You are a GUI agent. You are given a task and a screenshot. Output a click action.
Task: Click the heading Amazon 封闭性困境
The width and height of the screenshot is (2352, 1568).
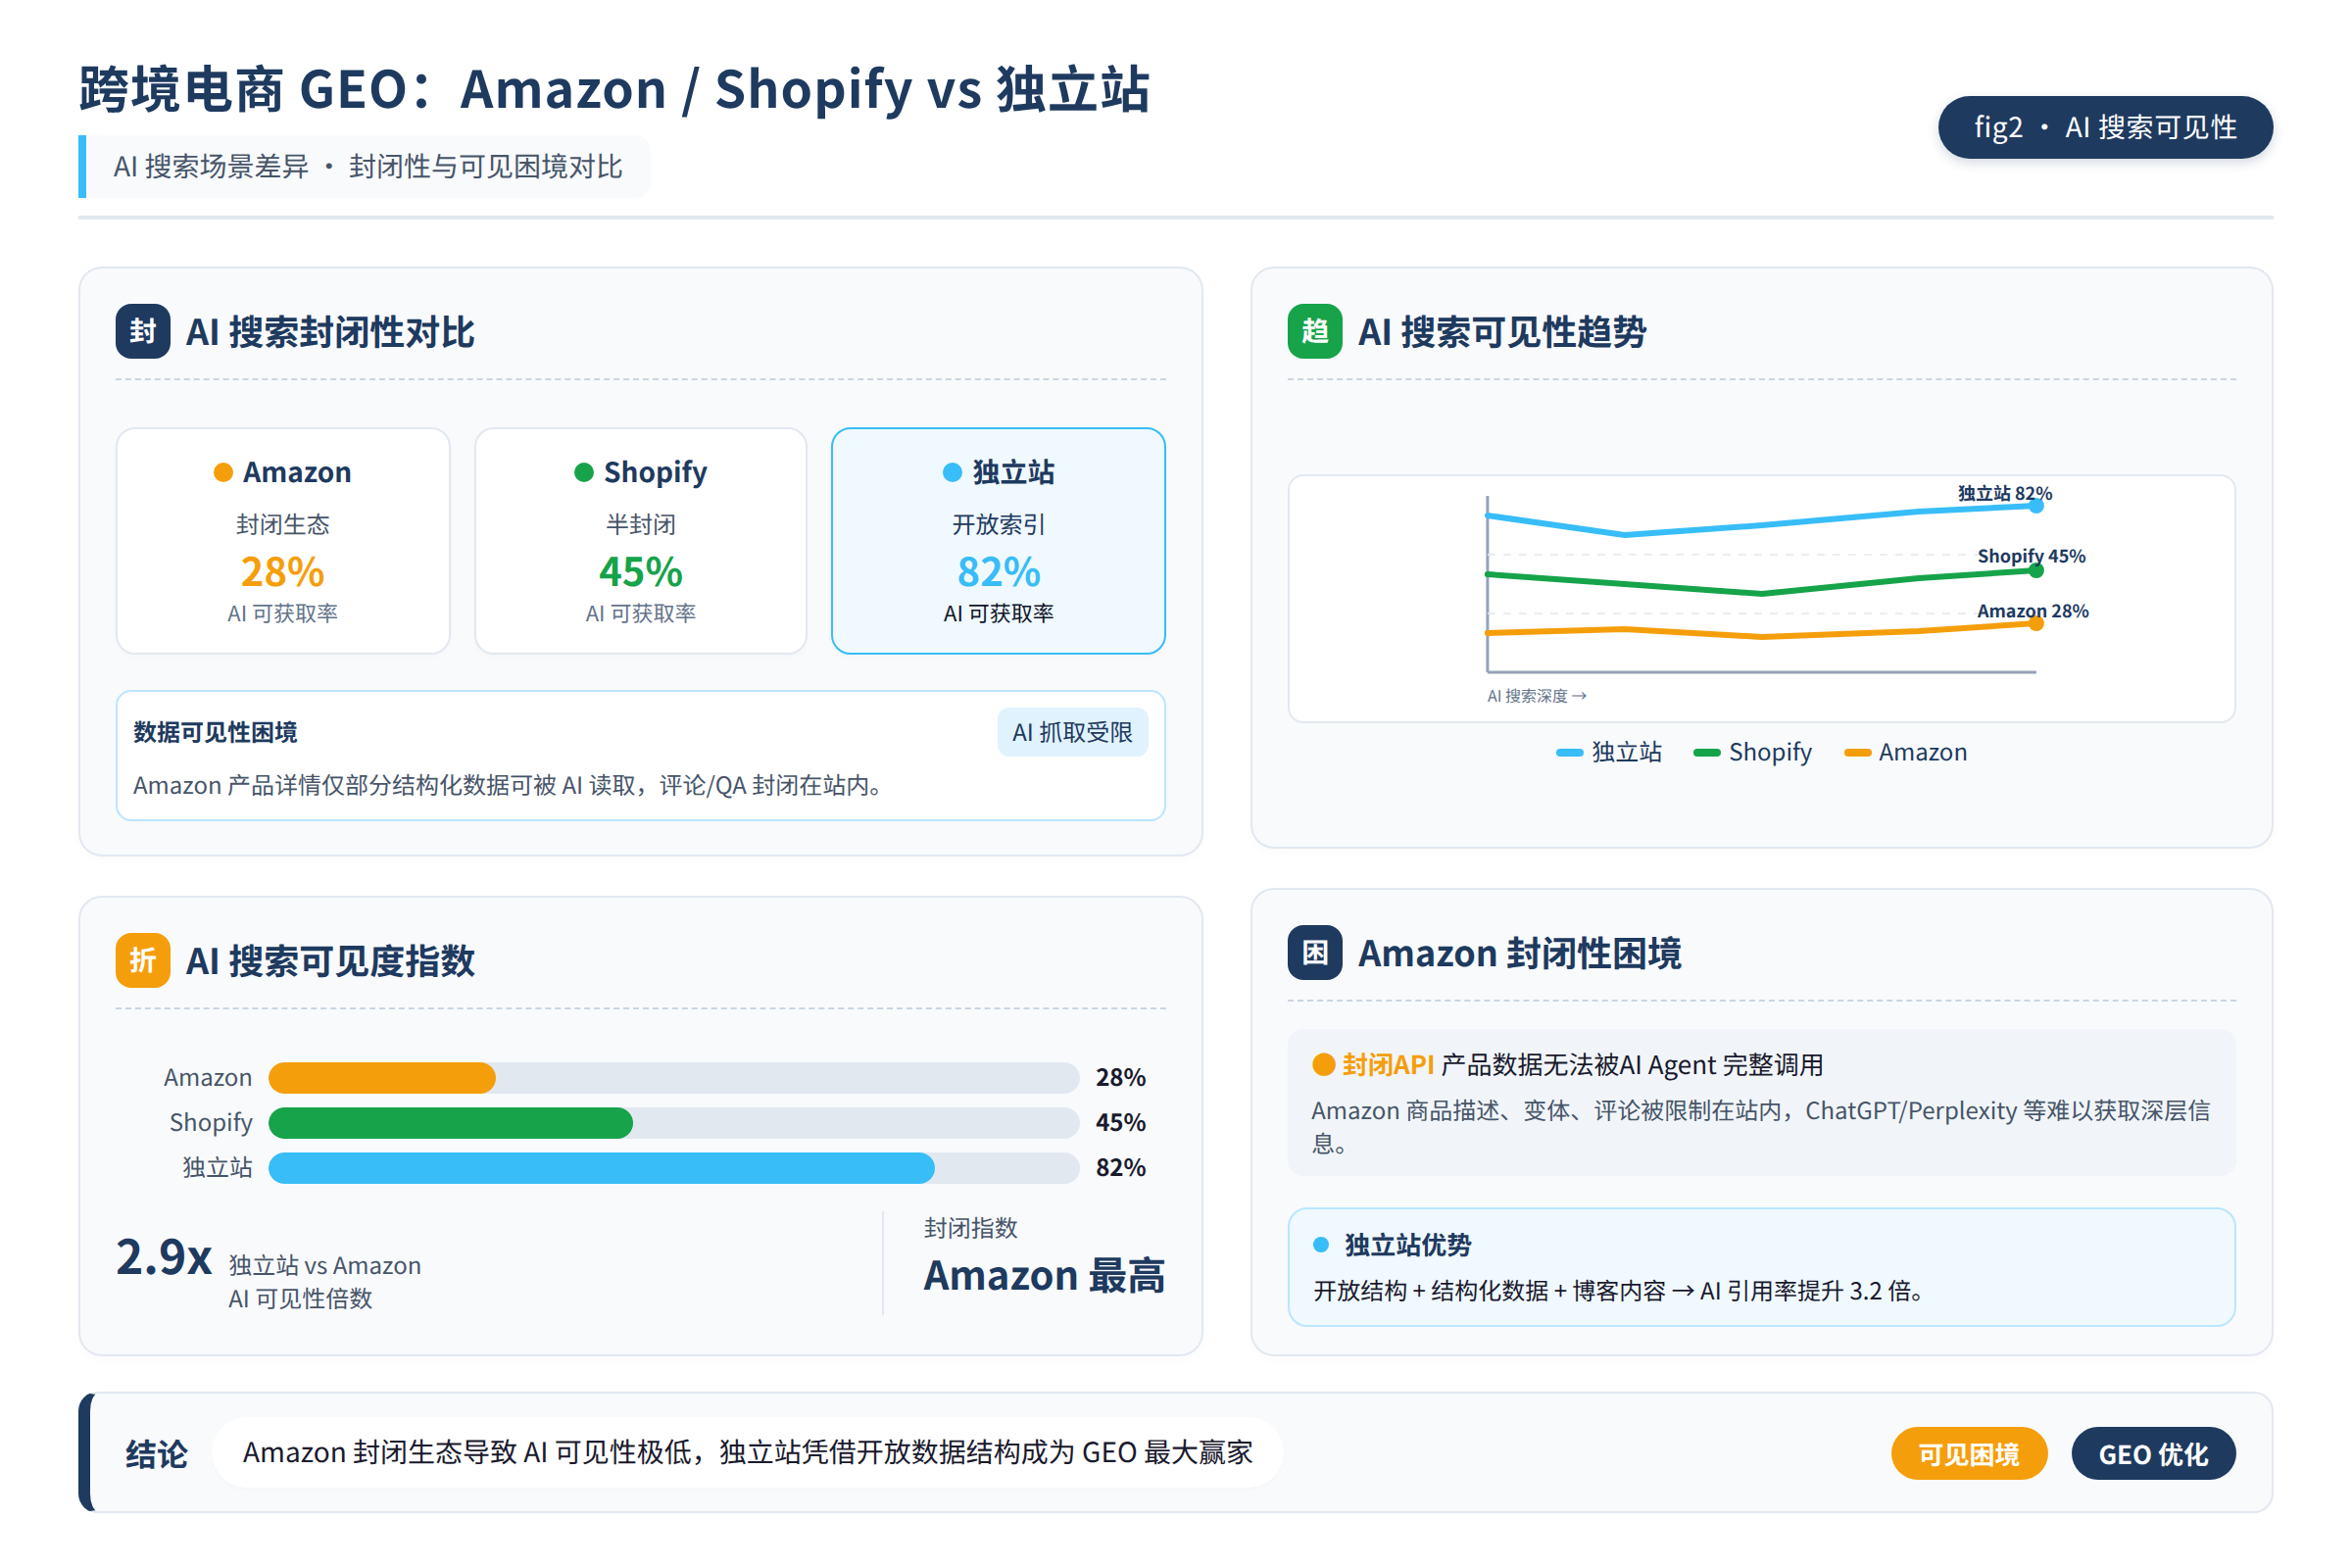[x=1519, y=952]
